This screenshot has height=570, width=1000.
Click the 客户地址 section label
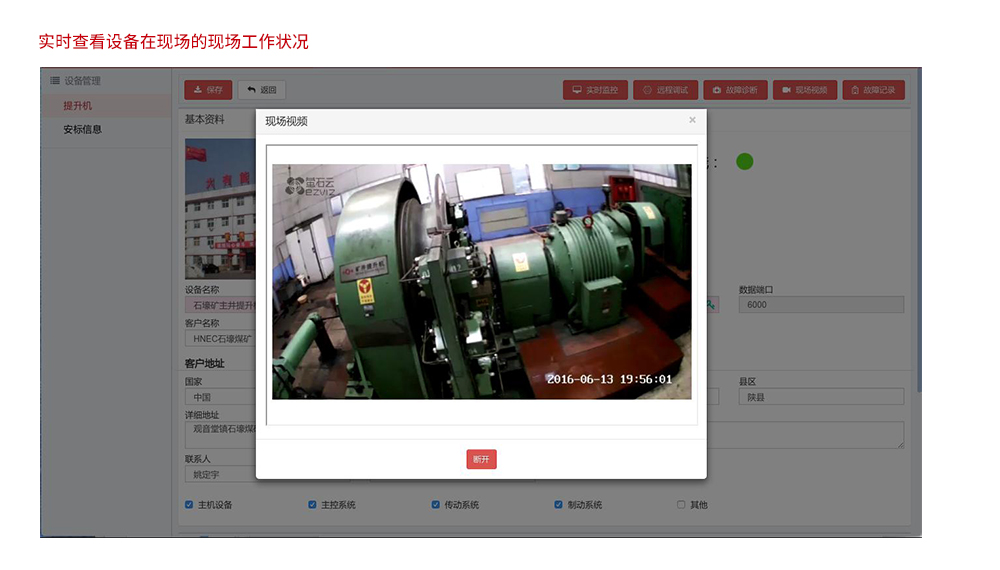pos(204,363)
